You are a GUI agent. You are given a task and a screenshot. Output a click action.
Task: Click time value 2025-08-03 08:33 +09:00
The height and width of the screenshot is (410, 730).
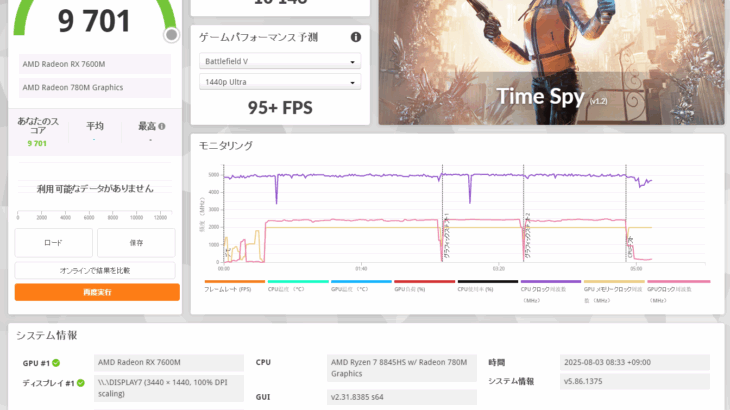tap(635, 363)
